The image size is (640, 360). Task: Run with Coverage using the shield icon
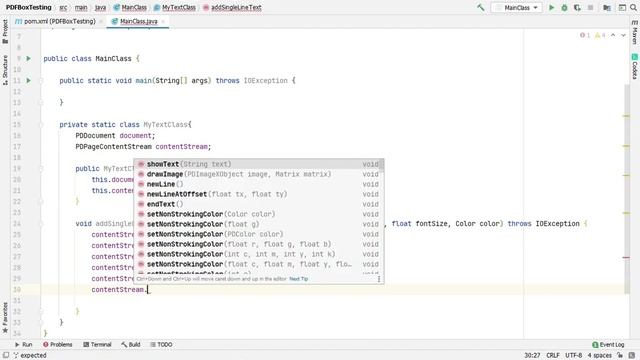click(577, 7)
